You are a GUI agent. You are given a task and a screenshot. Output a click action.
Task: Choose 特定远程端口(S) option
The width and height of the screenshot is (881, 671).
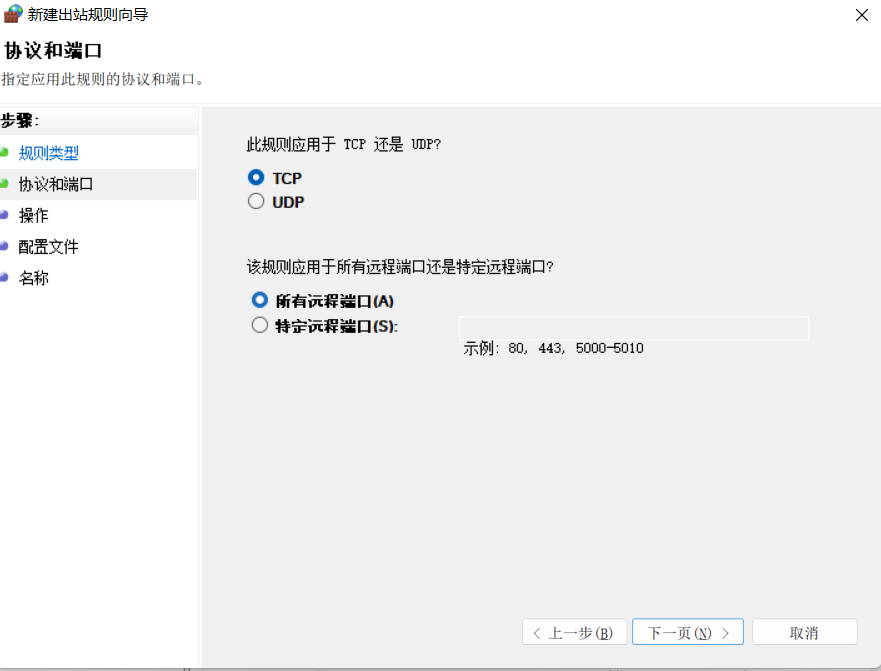(260, 325)
